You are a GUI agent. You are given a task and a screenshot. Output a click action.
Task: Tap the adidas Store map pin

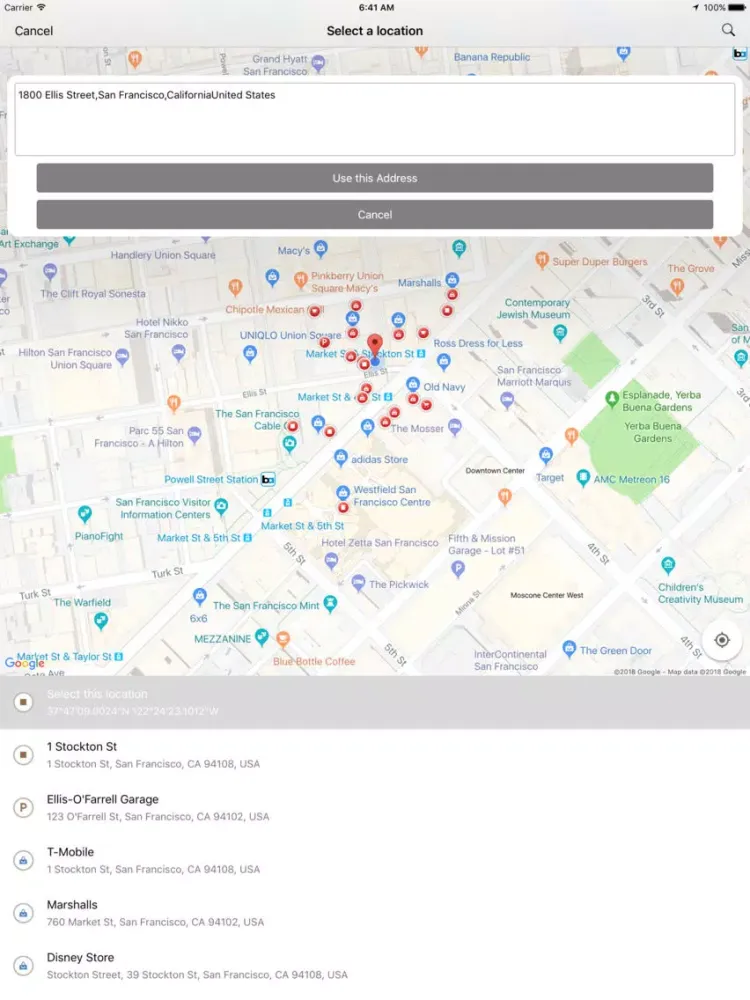(x=341, y=457)
